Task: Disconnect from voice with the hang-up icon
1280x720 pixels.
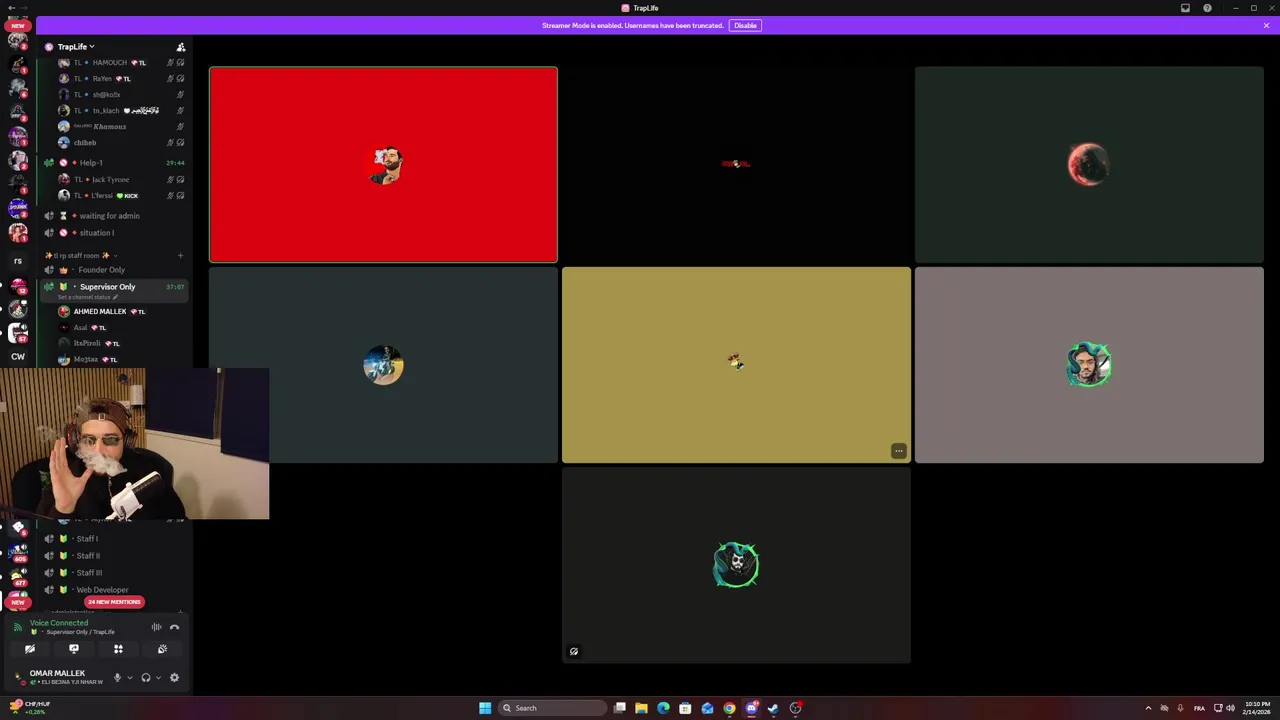Action: point(174,628)
